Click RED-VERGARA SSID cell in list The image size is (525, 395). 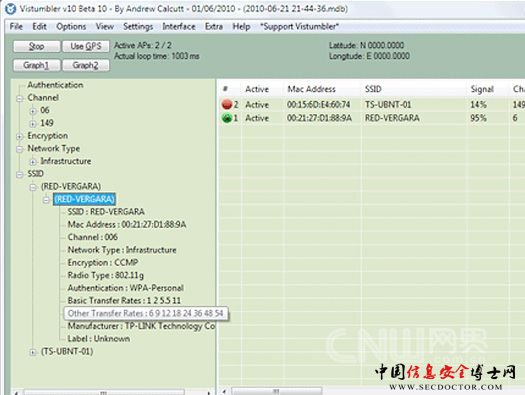point(392,118)
